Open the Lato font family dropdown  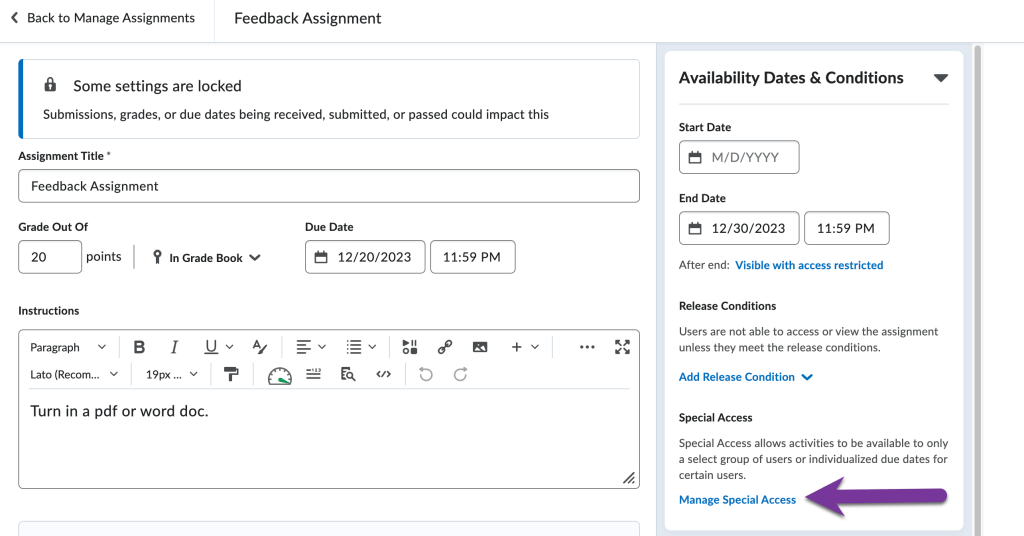74,375
